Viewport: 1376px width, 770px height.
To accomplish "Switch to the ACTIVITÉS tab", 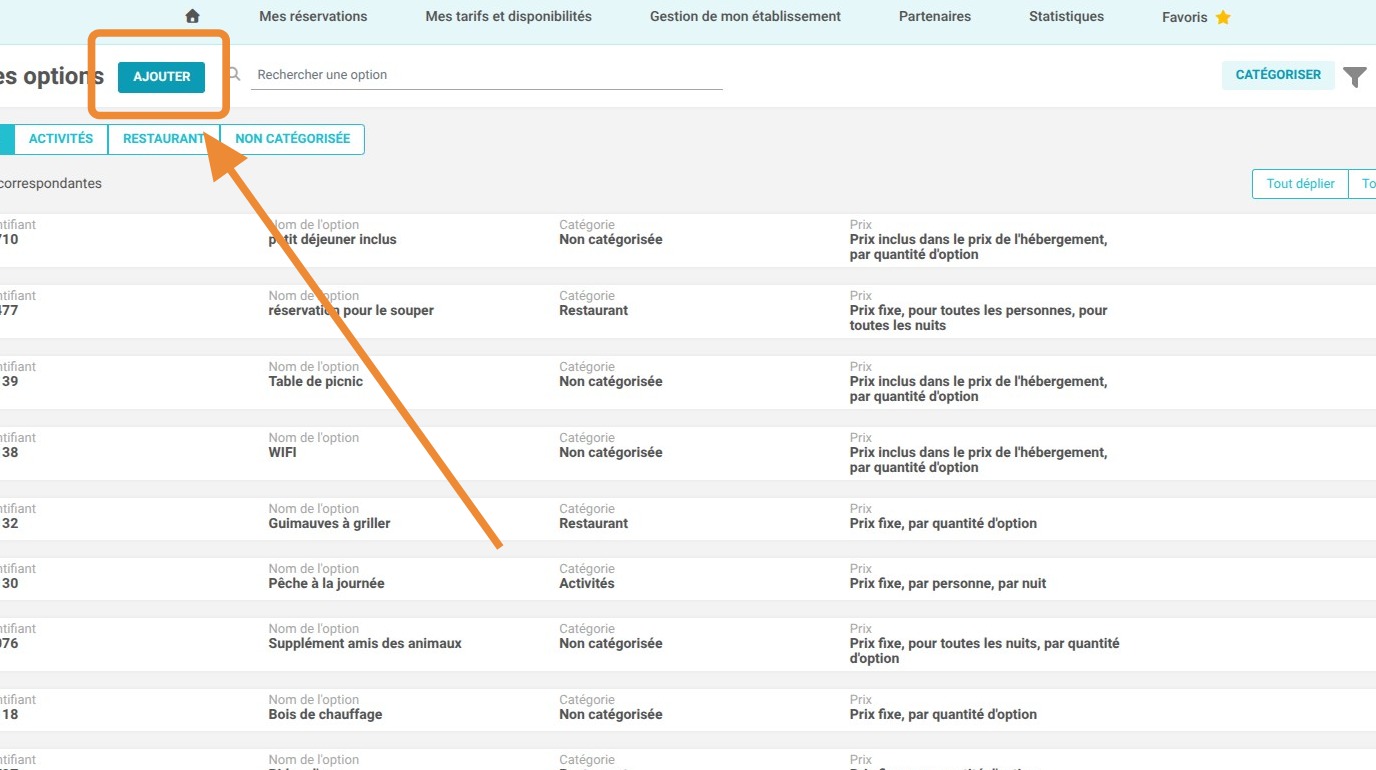I will pyautogui.click(x=61, y=139).
